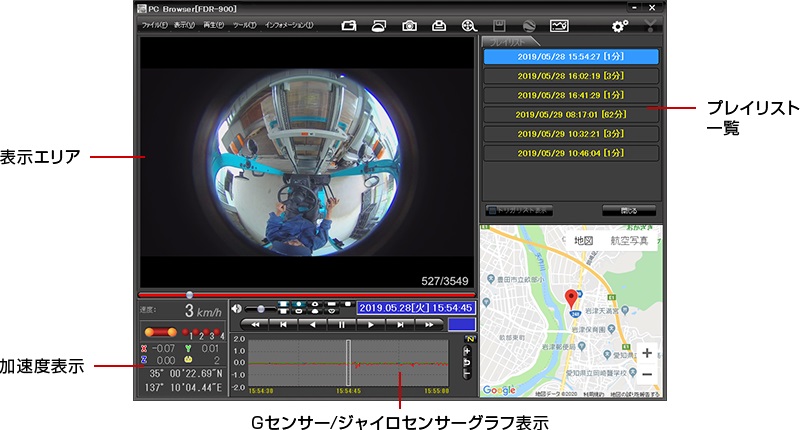Click the magnifier zoom icon in toolbar
Viewport: 800px width, 430px height.
click(468, 25)
